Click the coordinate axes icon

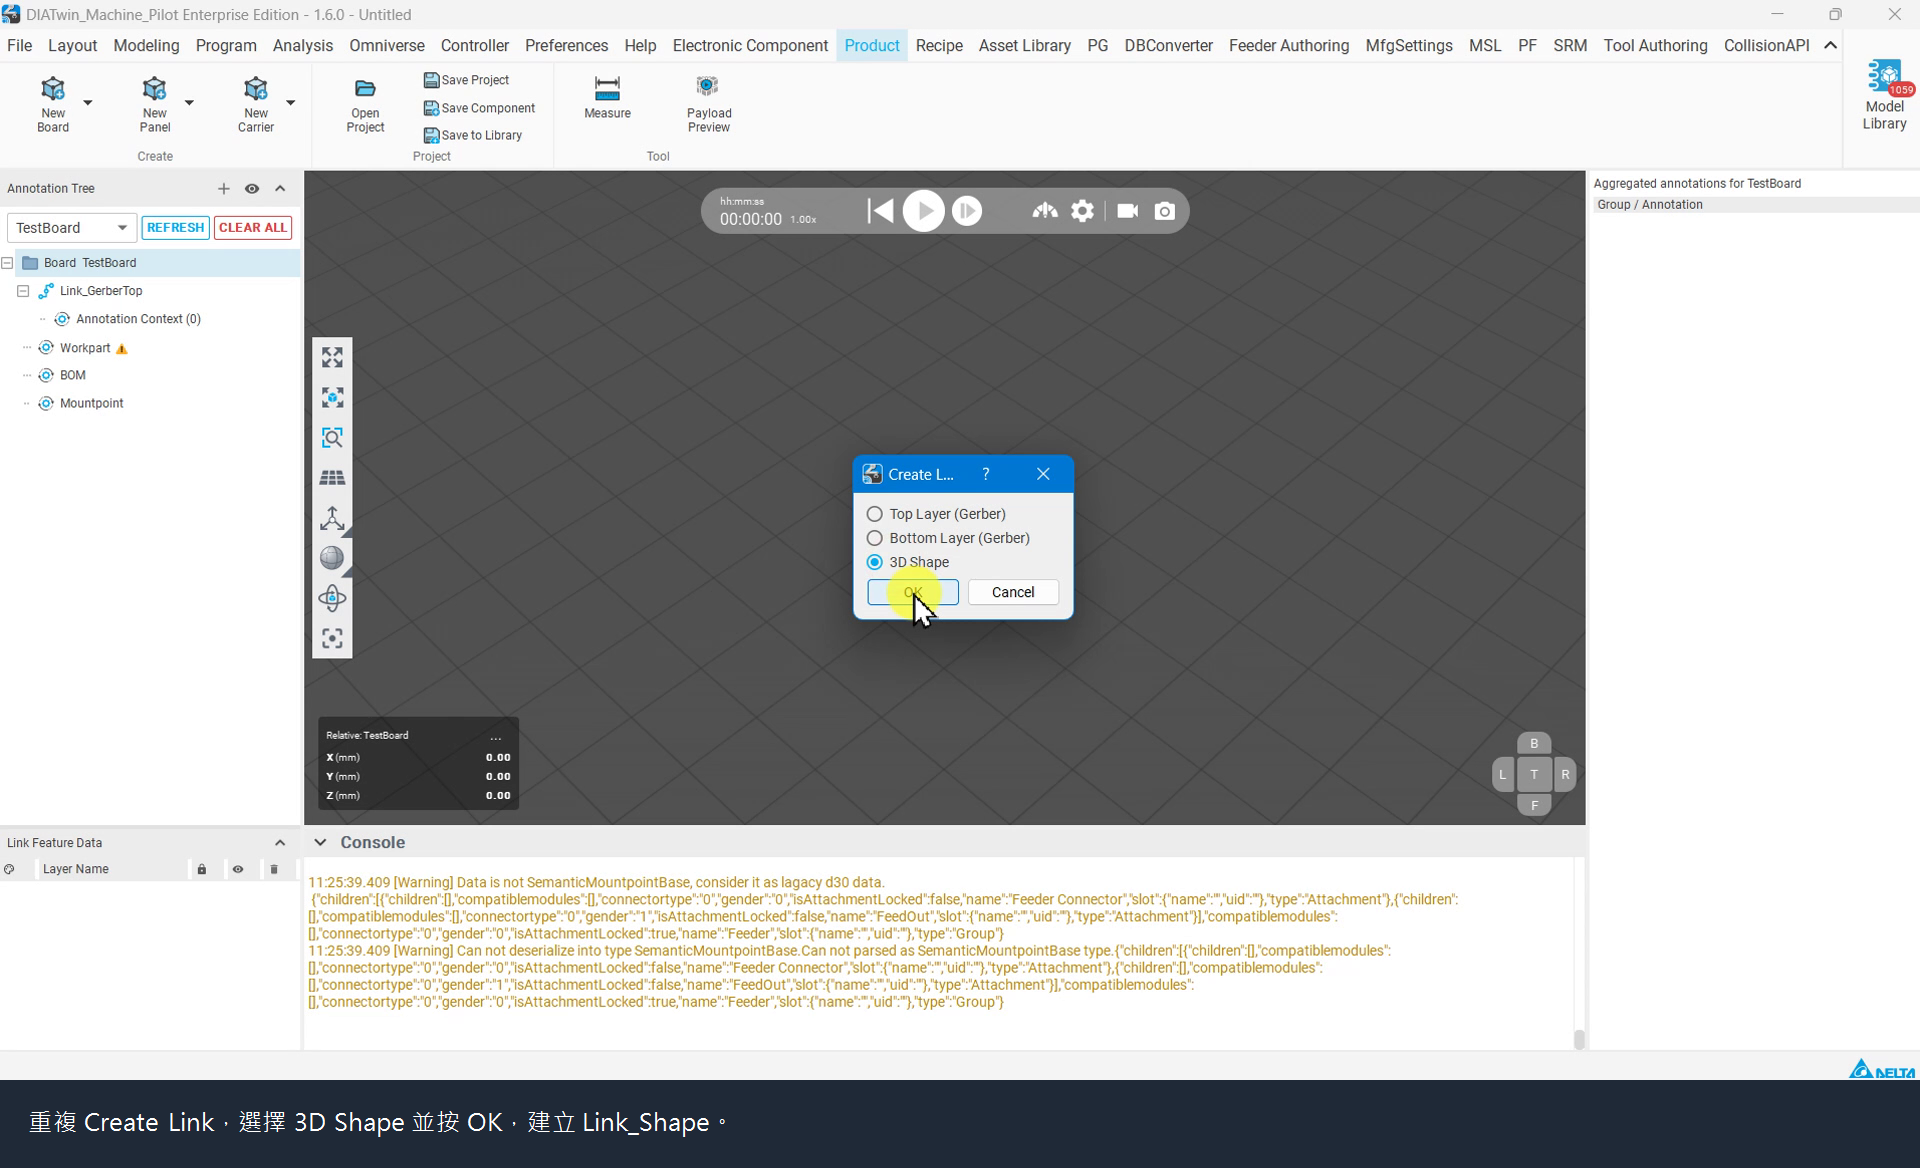(332, 518)
